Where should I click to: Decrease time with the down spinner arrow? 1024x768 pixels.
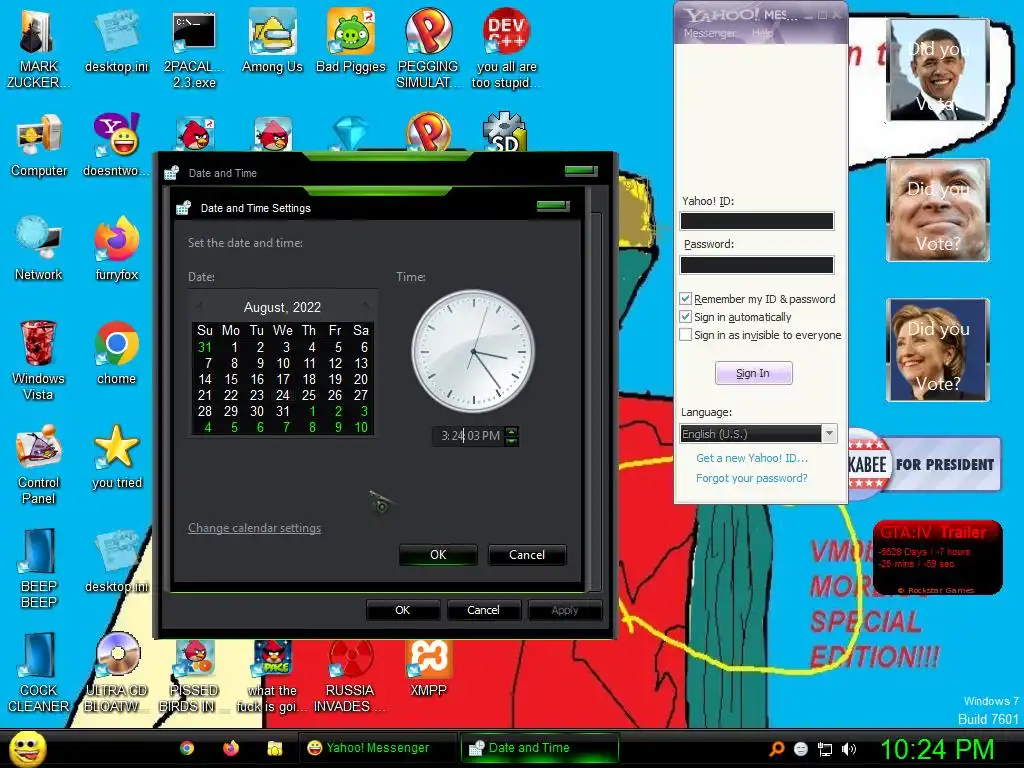(x=512, y=441)
